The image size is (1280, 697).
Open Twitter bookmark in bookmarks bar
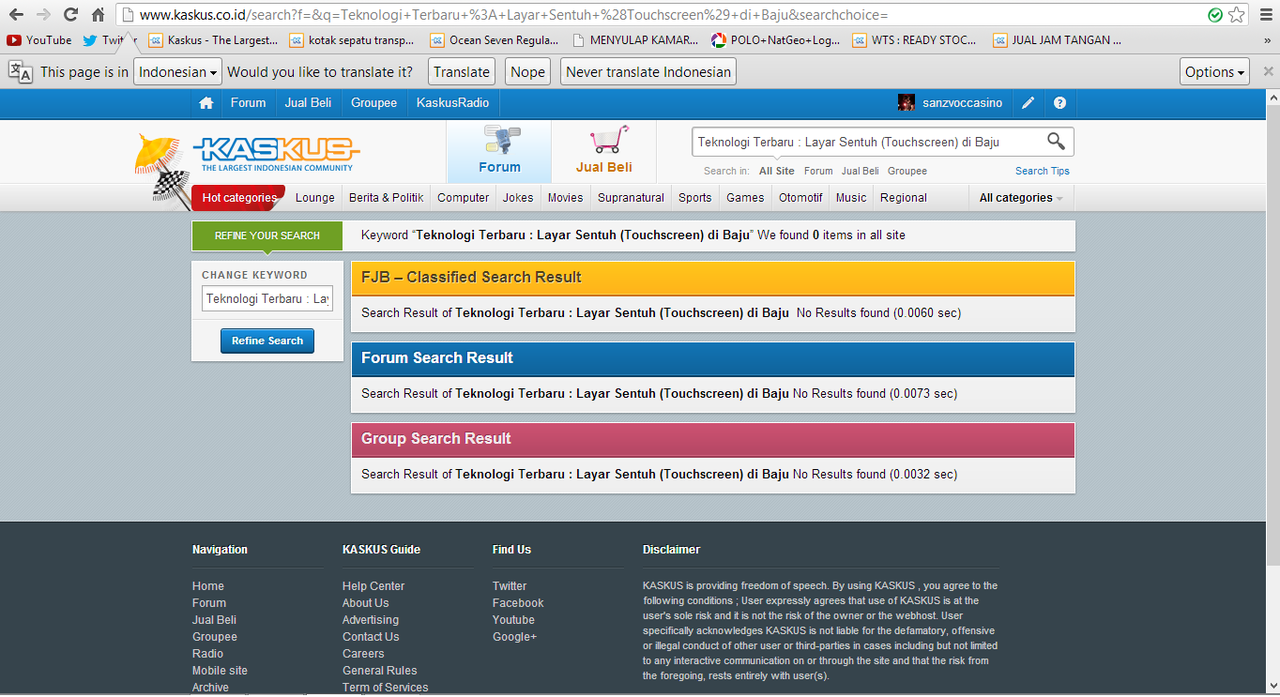(x=109, y=40)
